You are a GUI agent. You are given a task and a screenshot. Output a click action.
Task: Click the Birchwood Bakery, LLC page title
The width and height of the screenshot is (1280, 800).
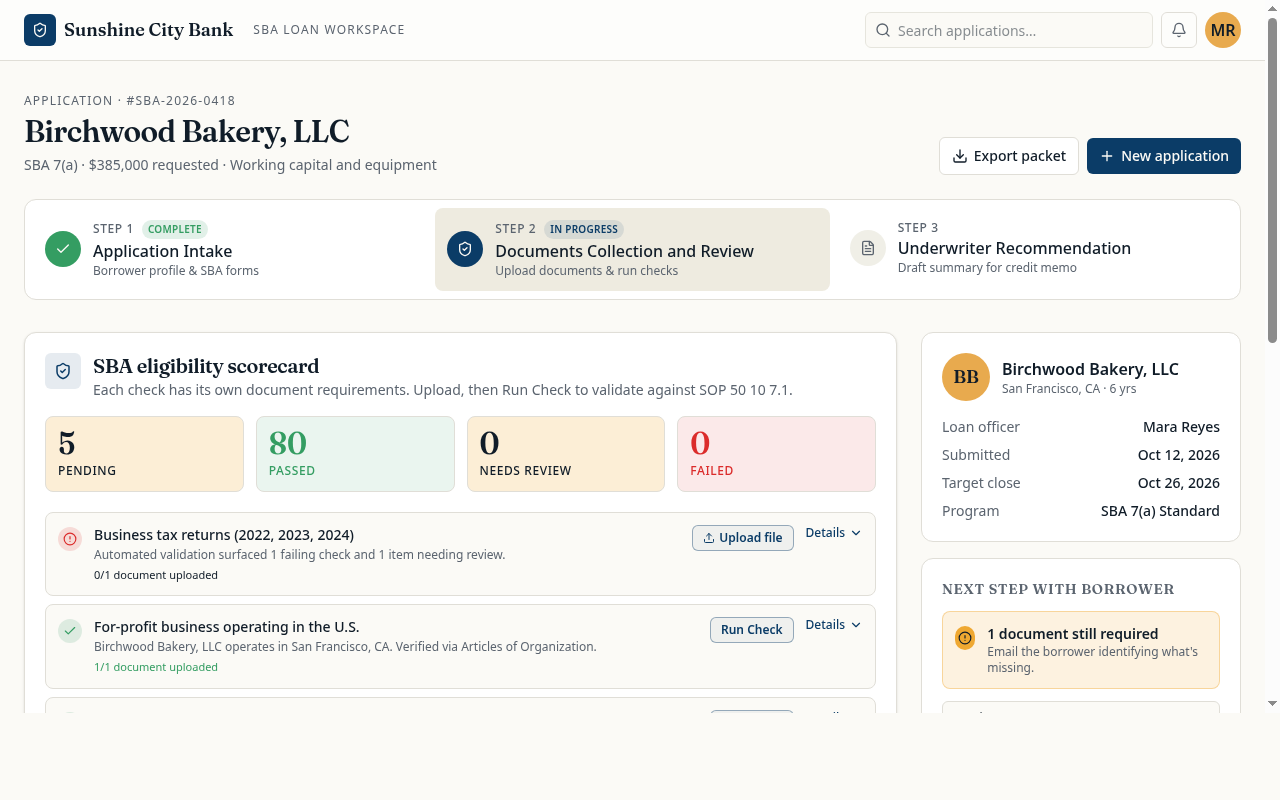[x=187, y=132]
